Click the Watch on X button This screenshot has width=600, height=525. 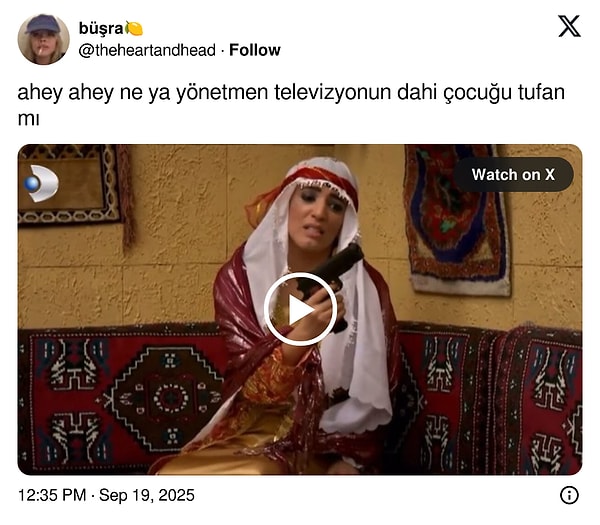(x=513, y=174)
